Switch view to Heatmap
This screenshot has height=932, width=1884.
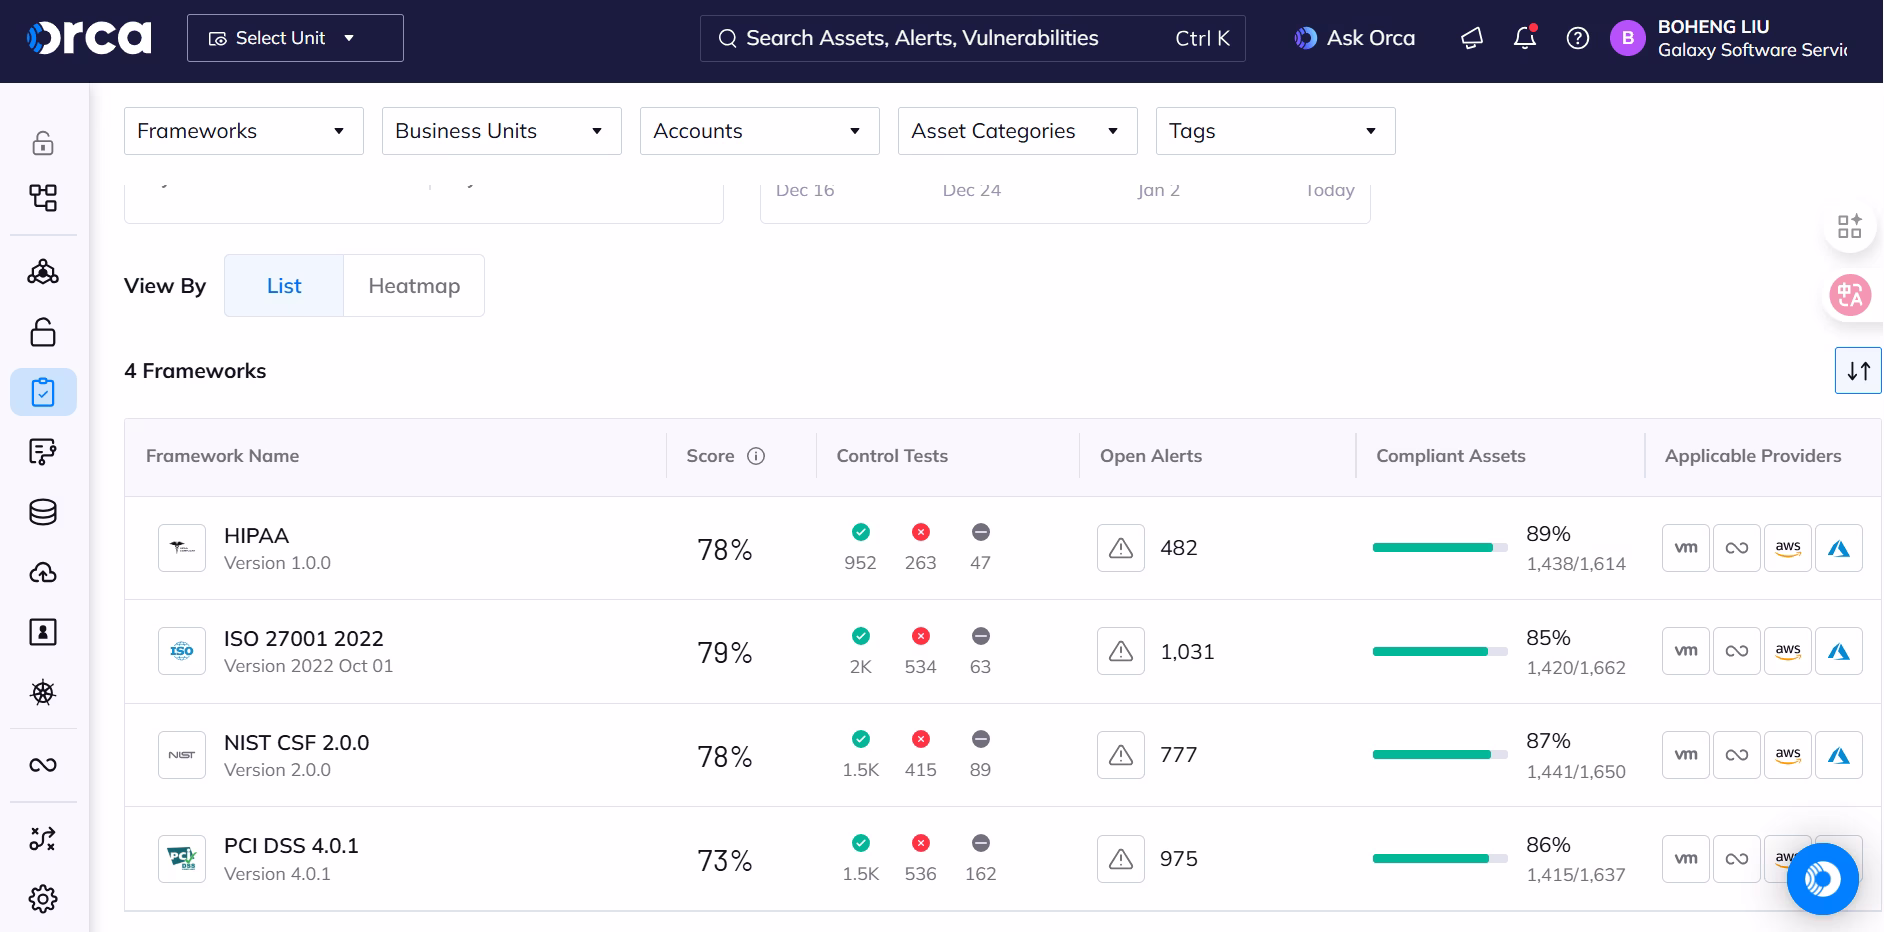[x=414, y=286]
